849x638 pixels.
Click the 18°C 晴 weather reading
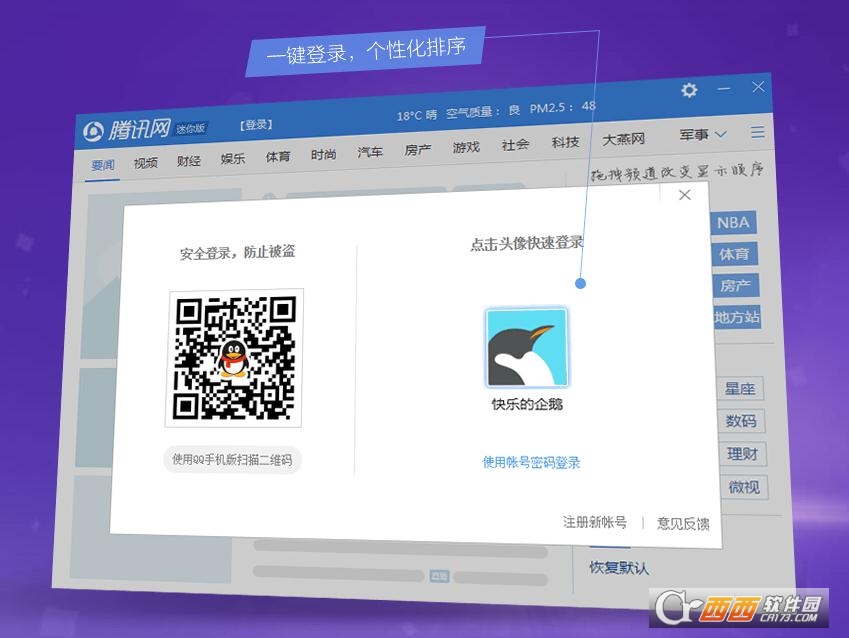click(417, 115)
